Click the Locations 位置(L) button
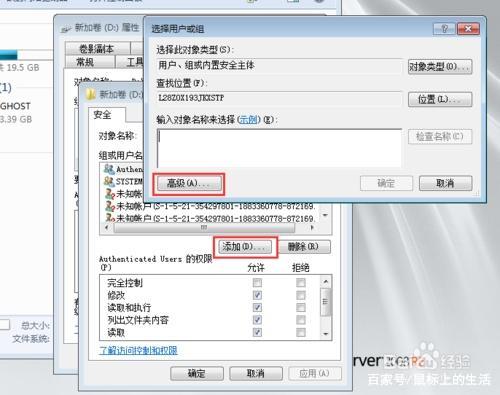 pyautogui.click(x=440, y=99)
